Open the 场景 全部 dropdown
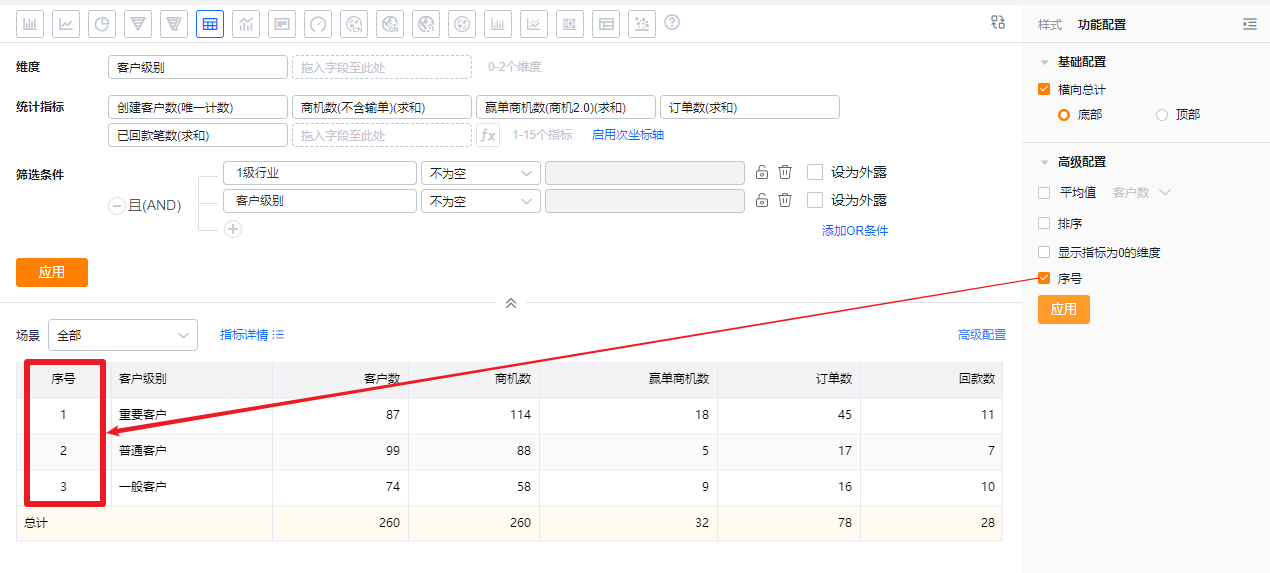The image size is (1270, 573). 122,335
